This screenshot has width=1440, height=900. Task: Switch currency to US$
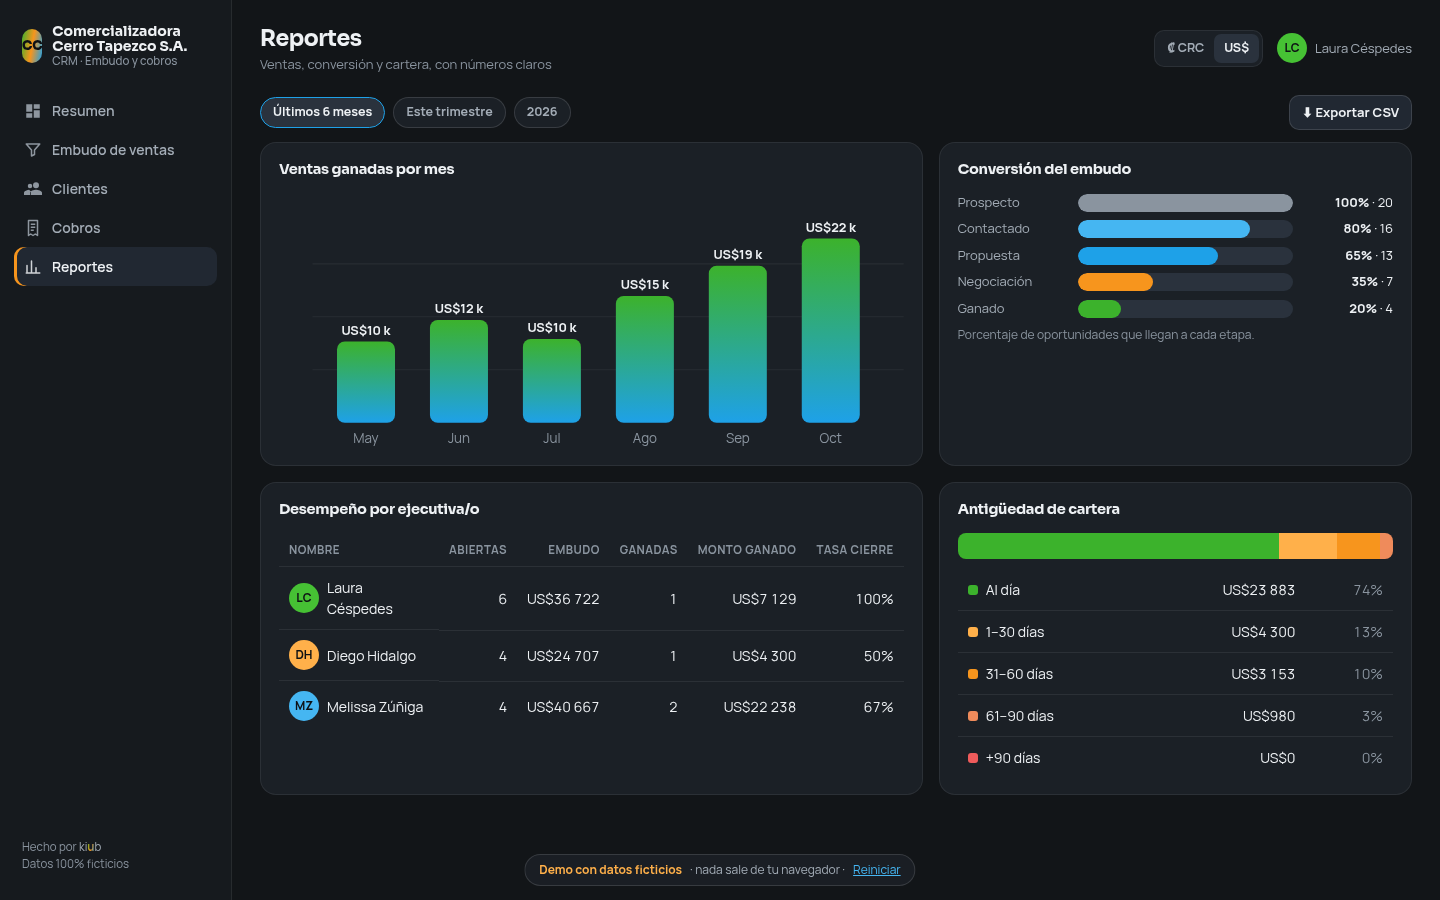coord(1236,48)
